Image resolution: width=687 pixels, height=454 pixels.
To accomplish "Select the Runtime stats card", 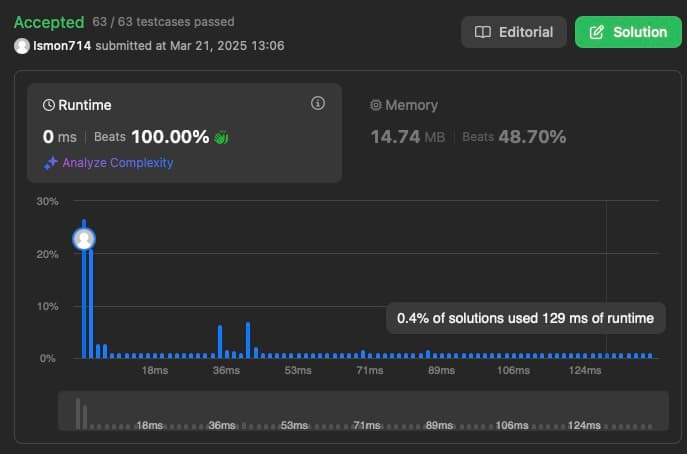I will point(184,132).
